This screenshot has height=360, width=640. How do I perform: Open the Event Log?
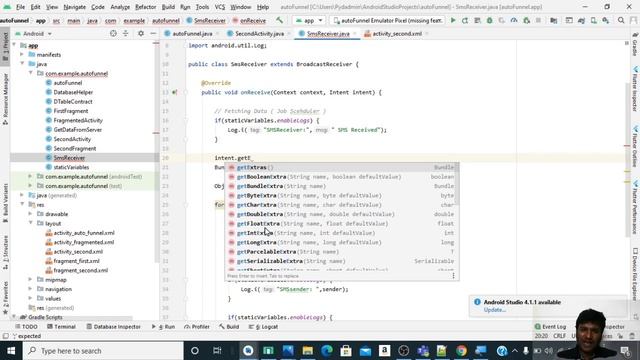550,327
